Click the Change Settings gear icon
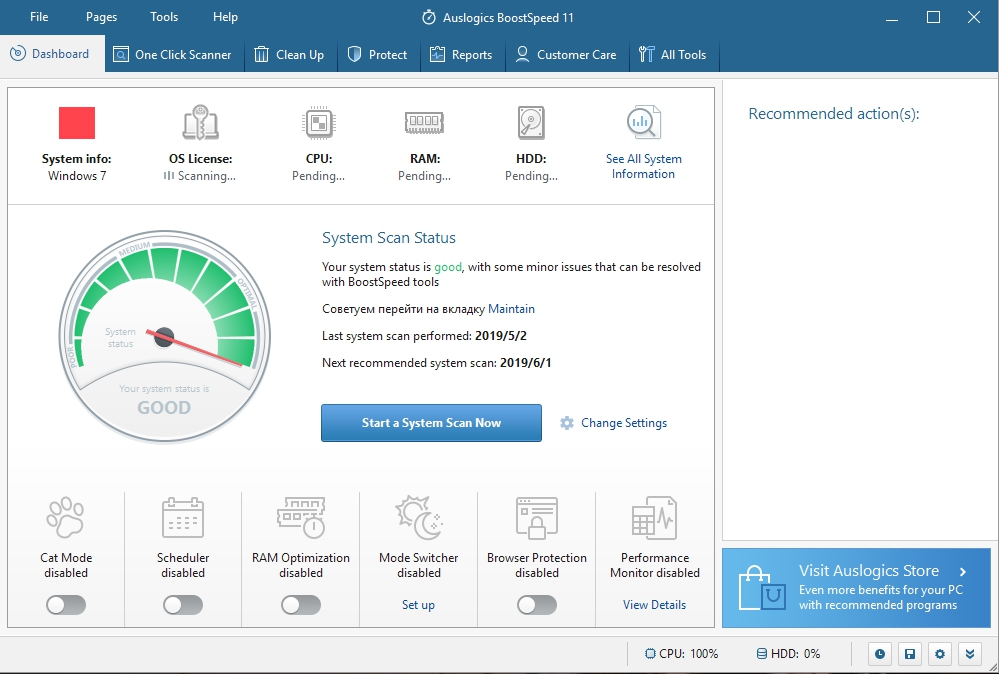Viewport: 999px width, 674px height. (x=566, y=423)
